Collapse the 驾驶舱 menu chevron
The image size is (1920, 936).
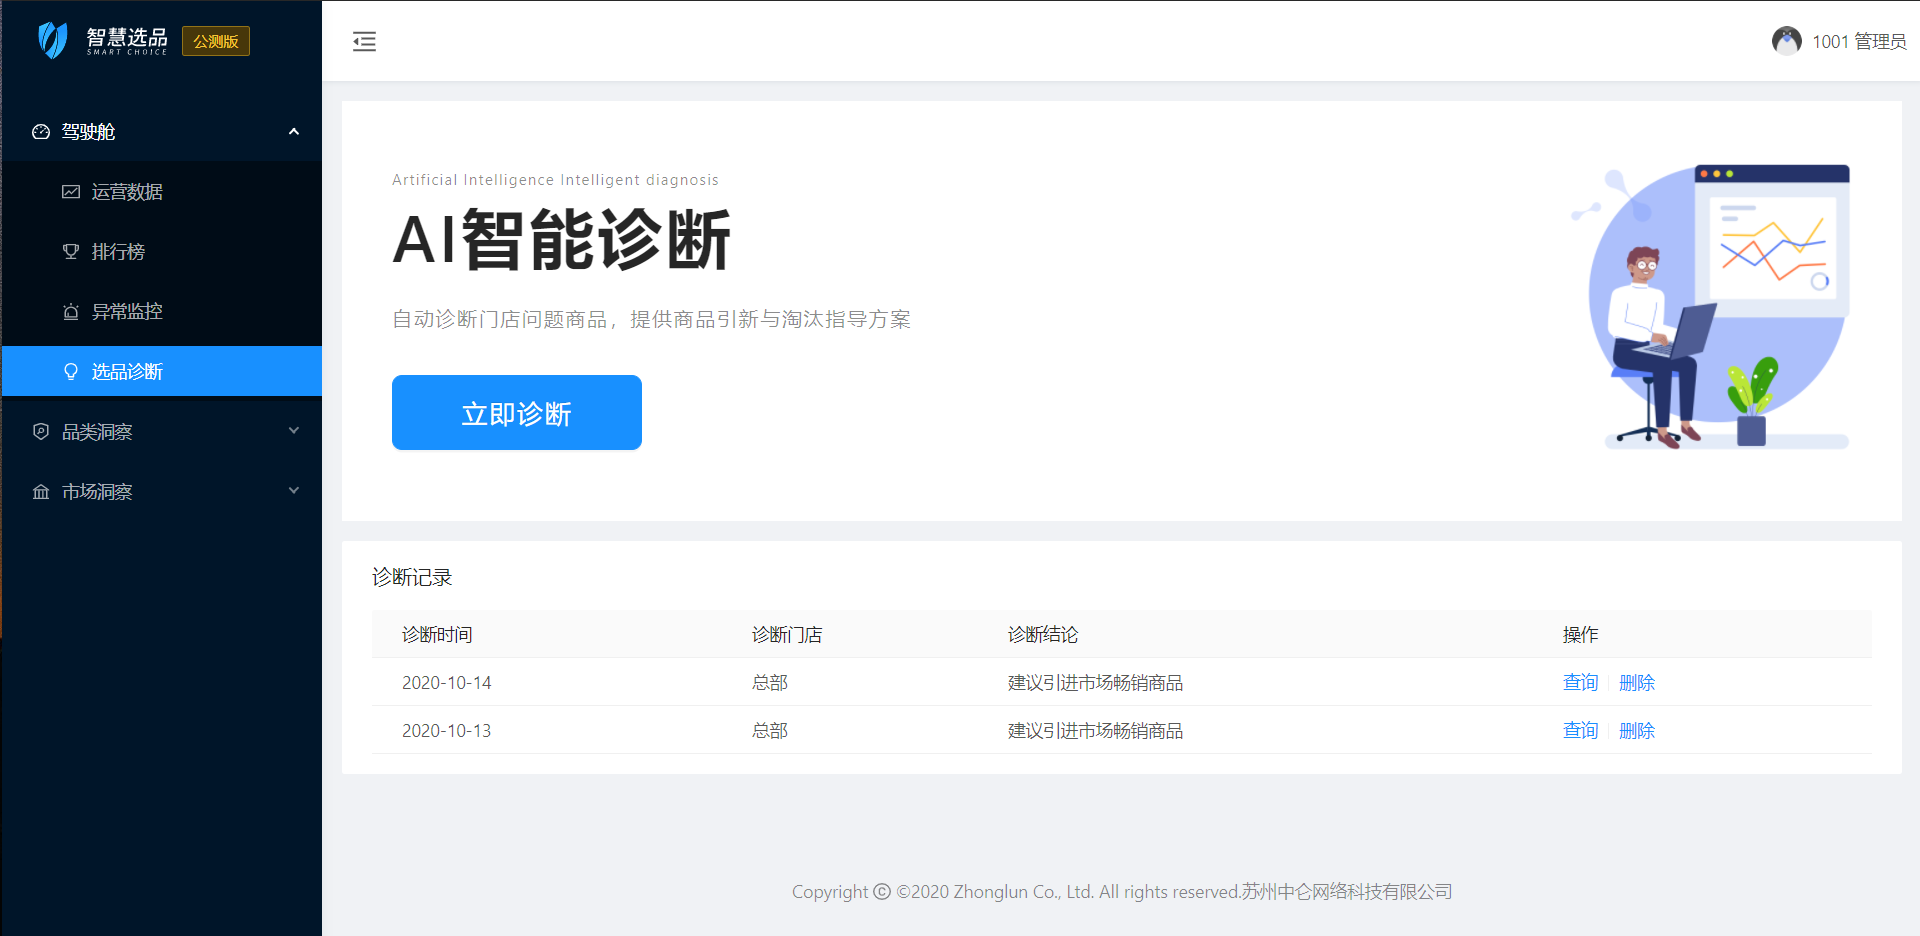coord(294,132)
